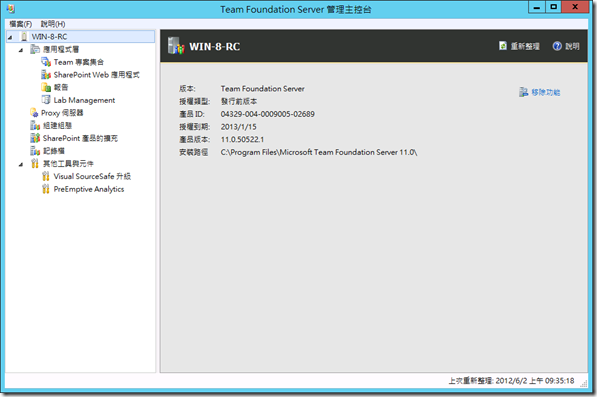Click the Proxy 伺服器 icon
Screen dimensions: 597x397
[x=34, y=113]
